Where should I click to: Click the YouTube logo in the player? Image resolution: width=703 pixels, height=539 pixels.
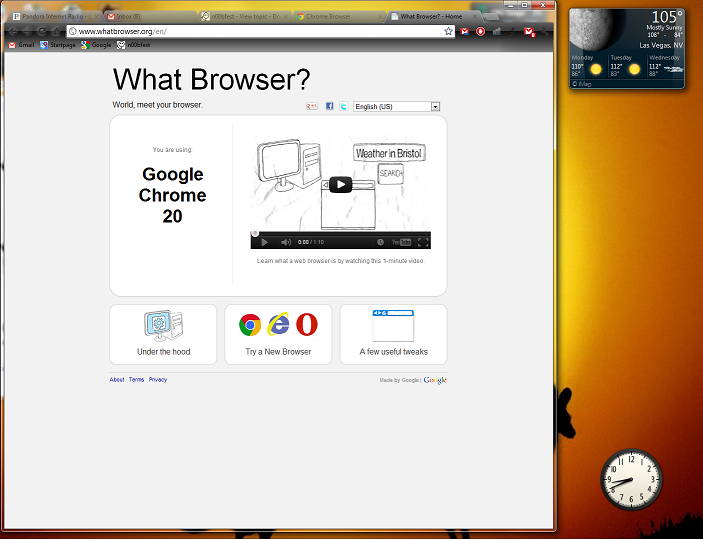pos(401,242)
